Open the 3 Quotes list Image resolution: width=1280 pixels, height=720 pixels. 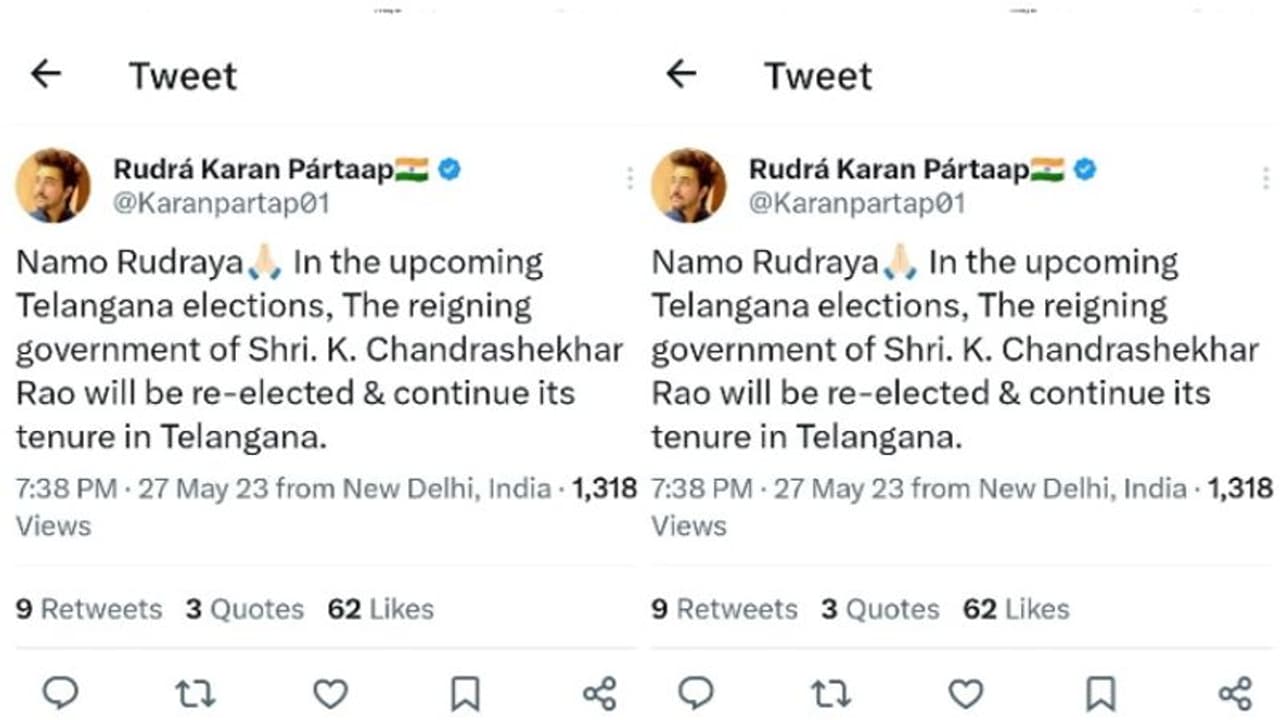pyautogui.click(x=245, y=609)
